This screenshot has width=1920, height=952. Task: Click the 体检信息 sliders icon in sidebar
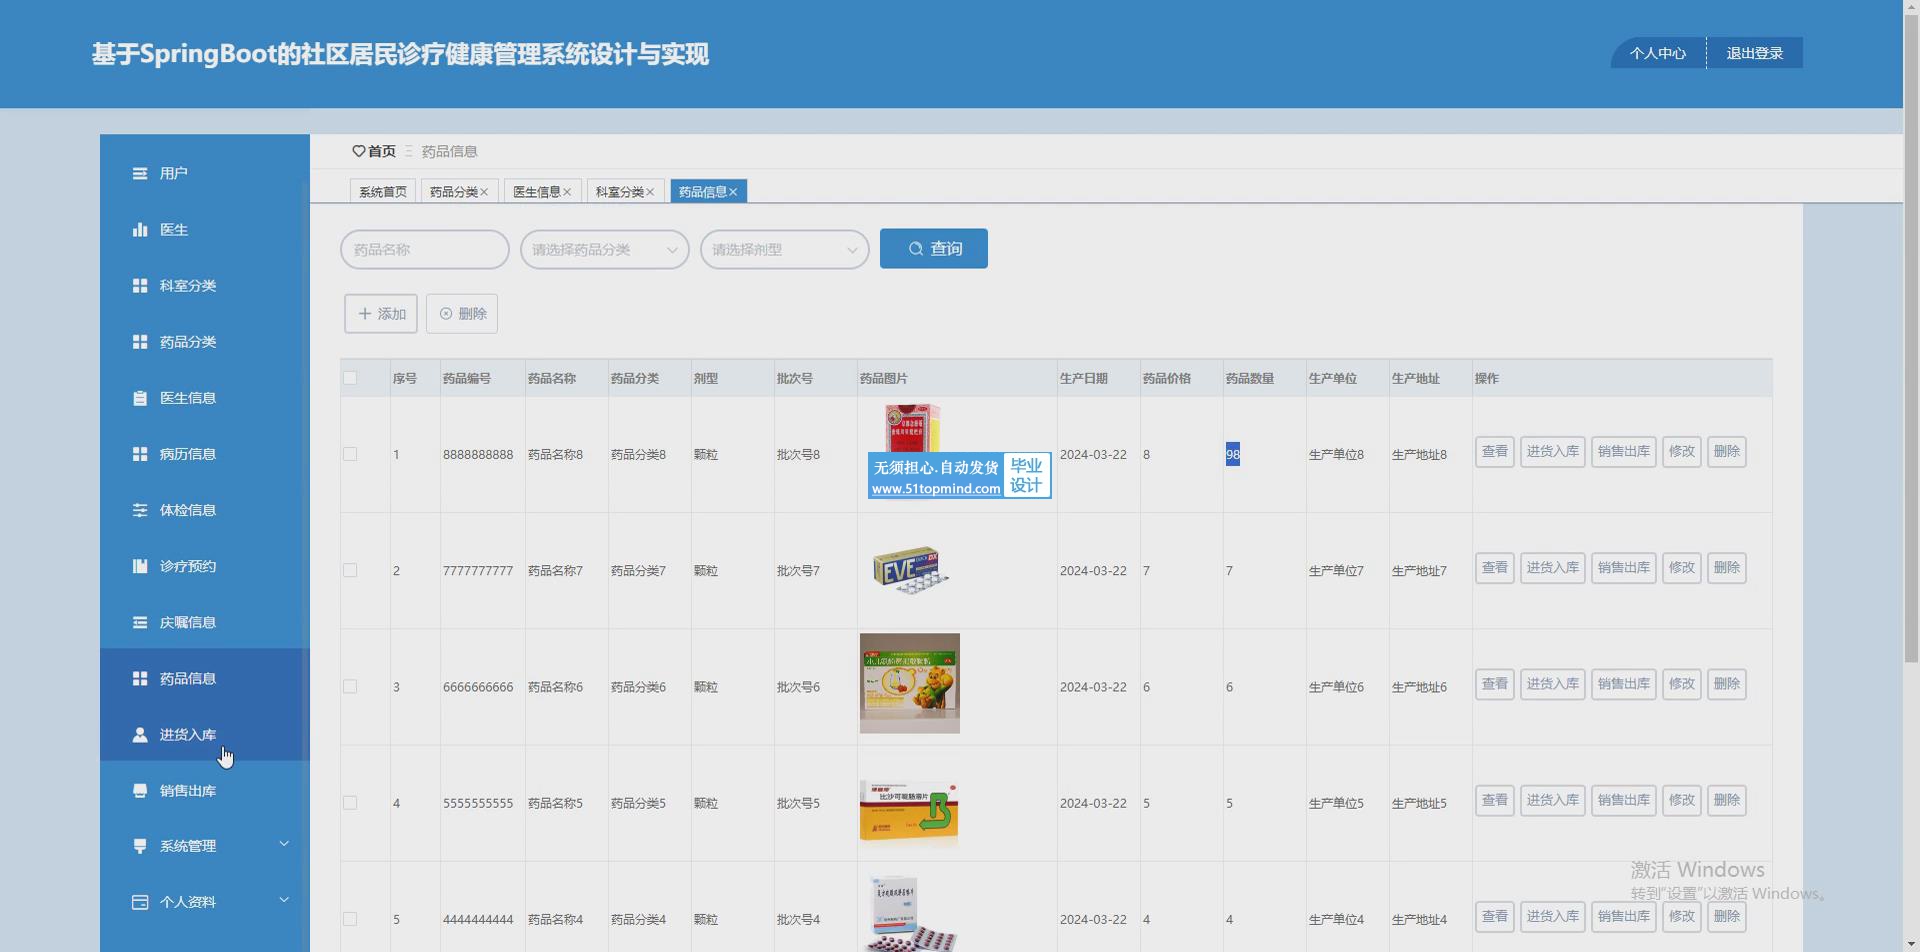[140, 510]
